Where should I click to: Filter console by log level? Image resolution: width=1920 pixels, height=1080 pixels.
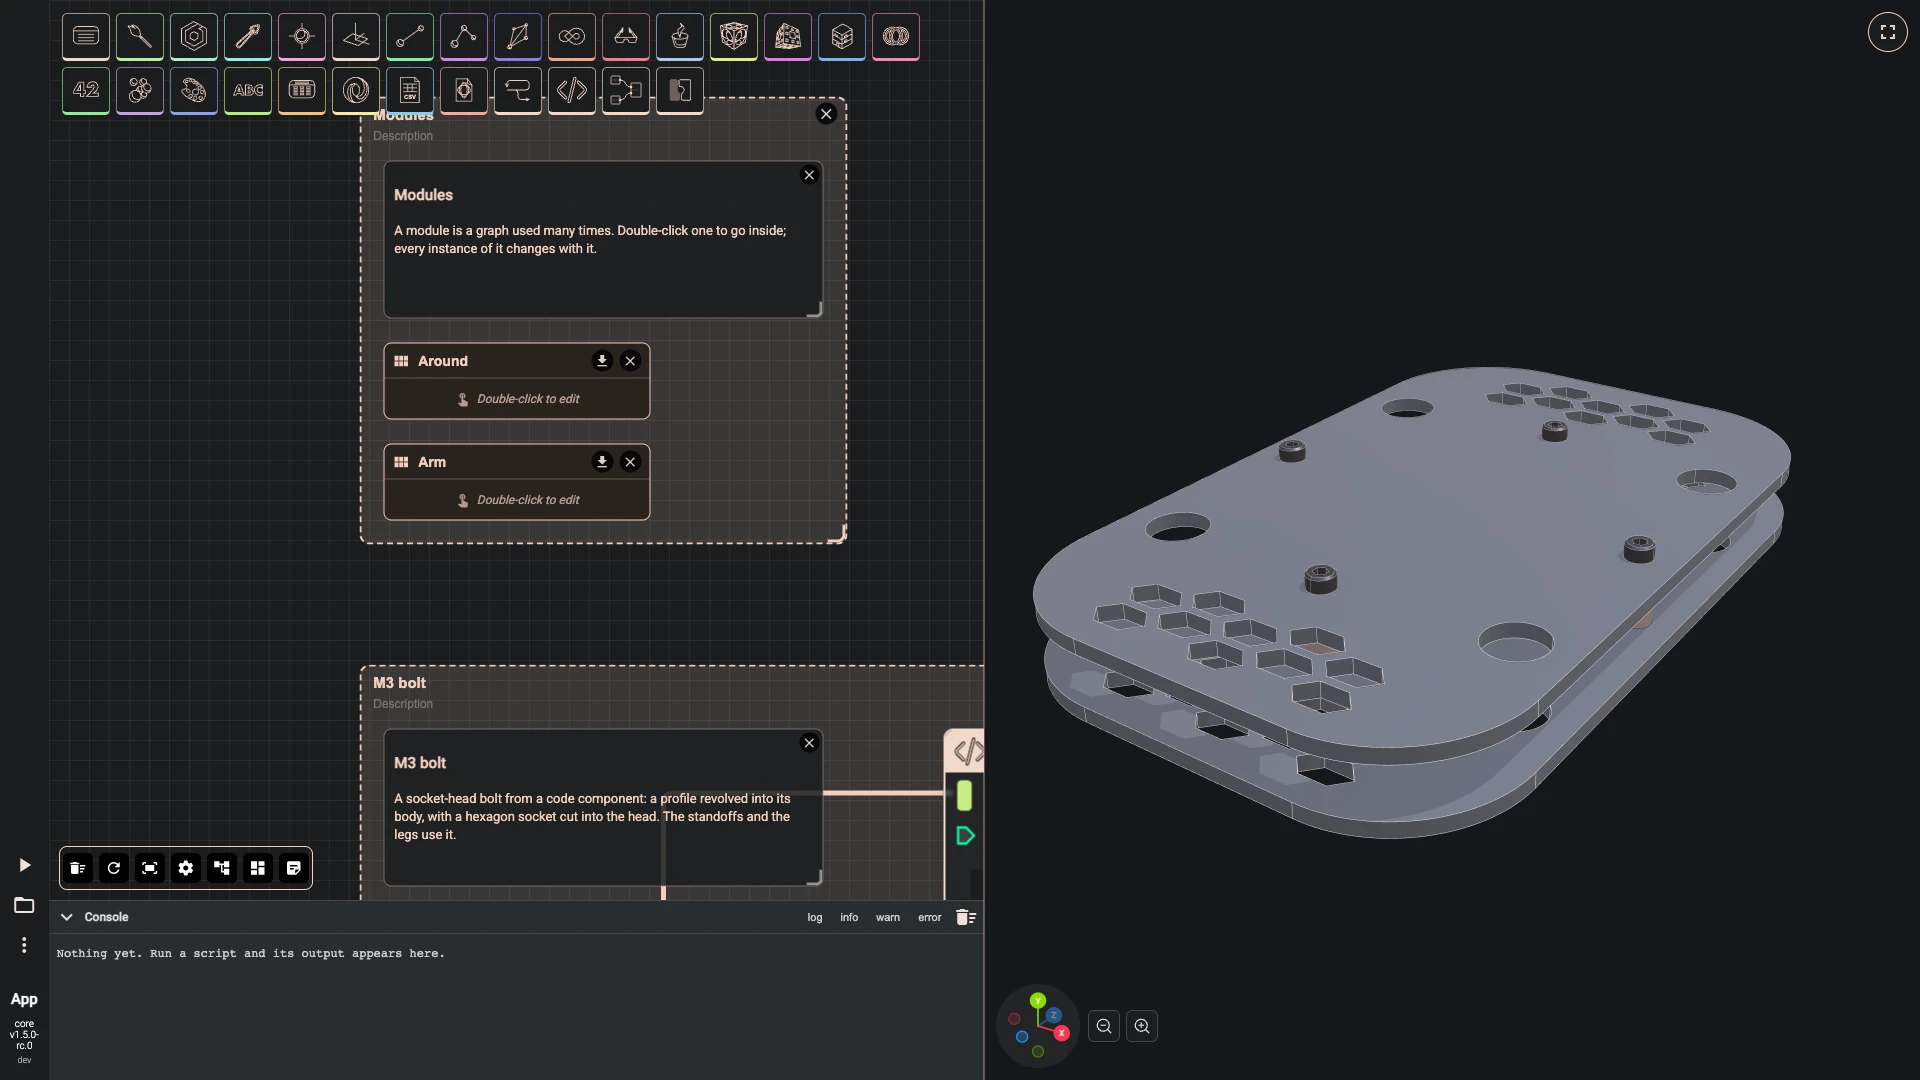[815, 917]
